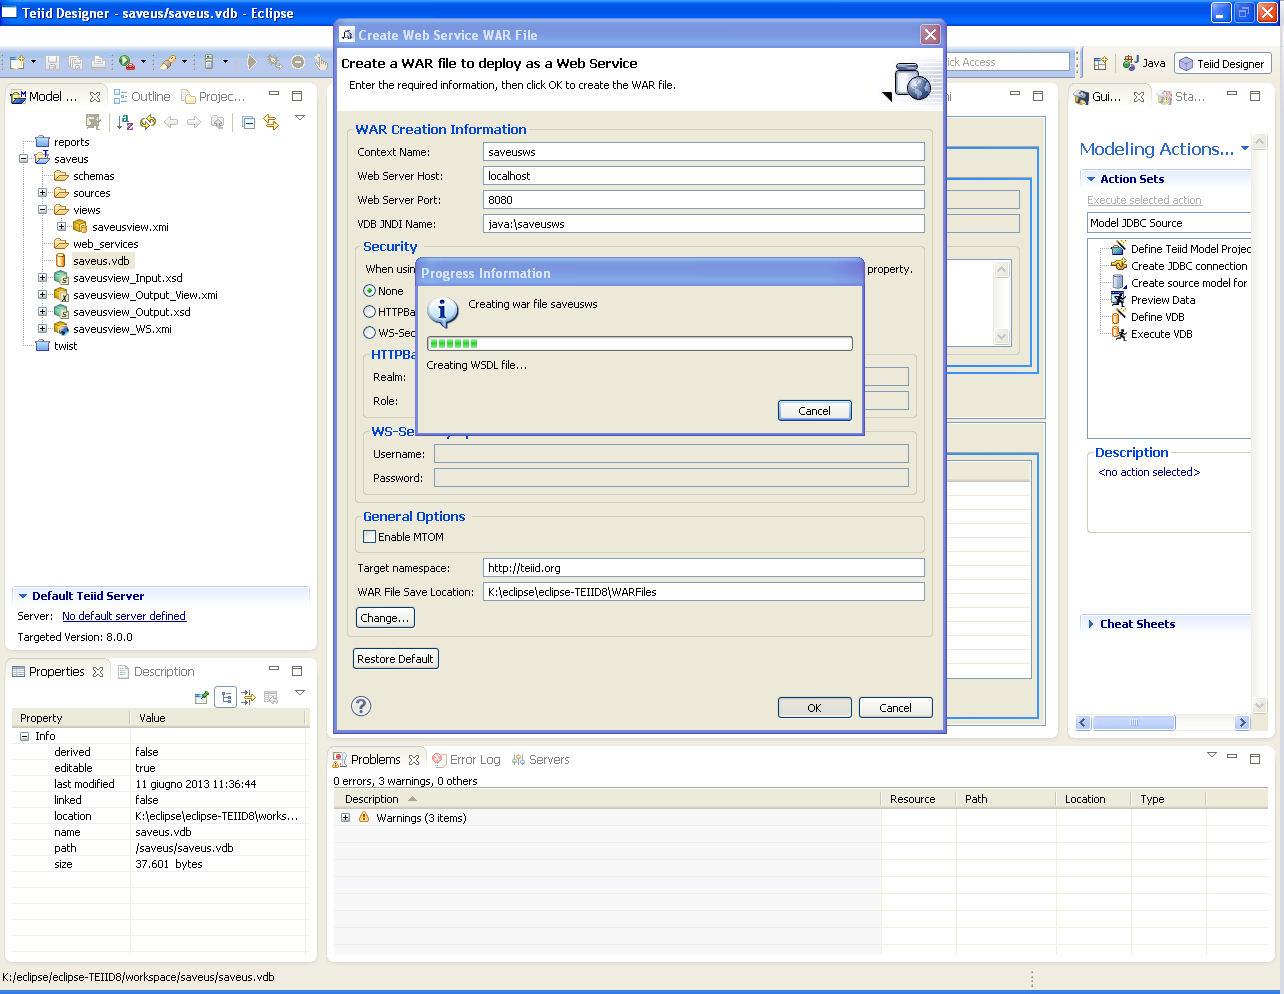
Task: Click the help question mark icon in dialog
Action: pos(361,706)
